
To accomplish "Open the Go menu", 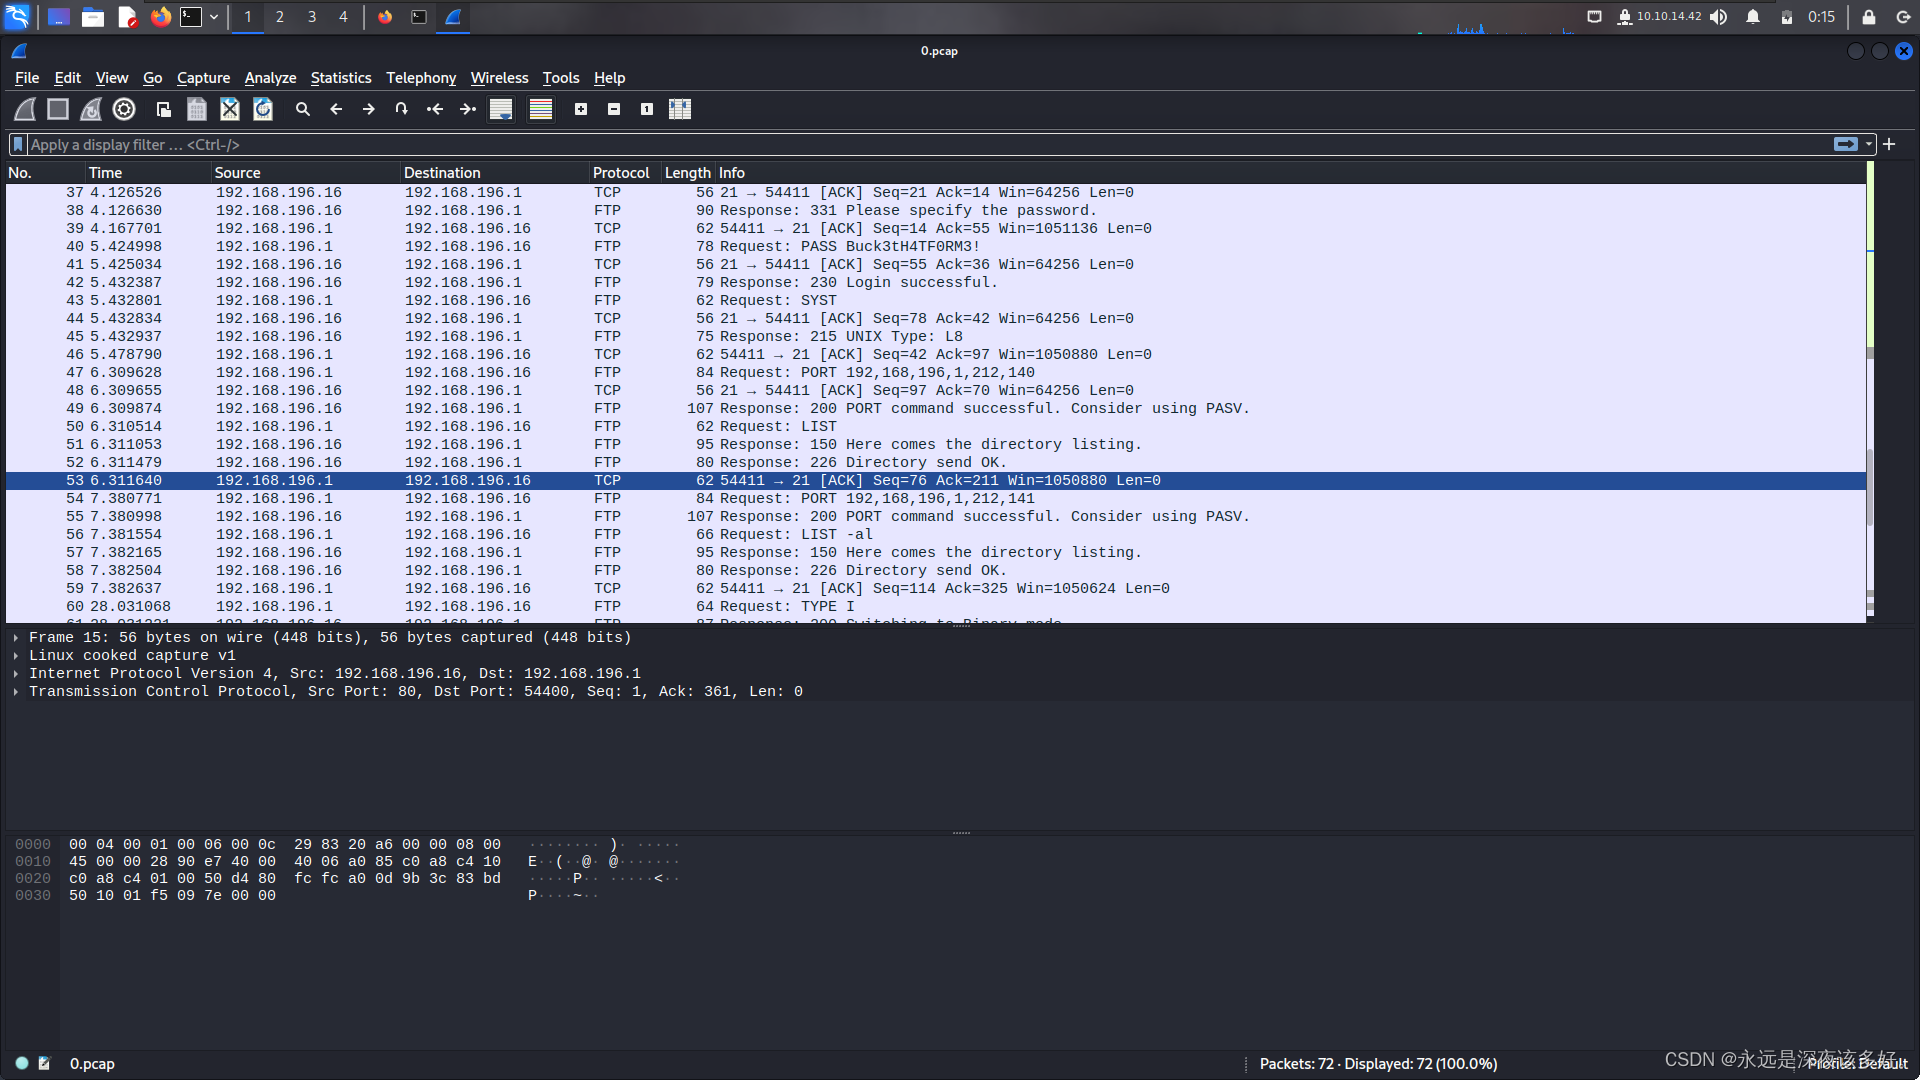I will [x=152, y=78].
